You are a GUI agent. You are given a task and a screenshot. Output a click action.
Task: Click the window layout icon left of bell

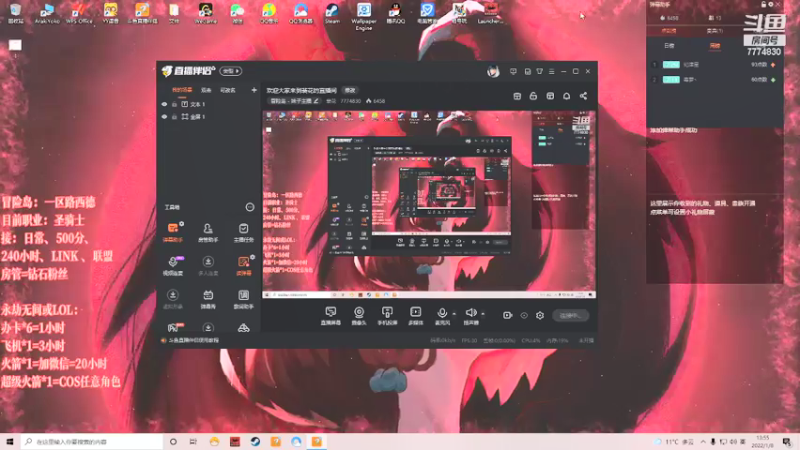click(x=550, y=96)
